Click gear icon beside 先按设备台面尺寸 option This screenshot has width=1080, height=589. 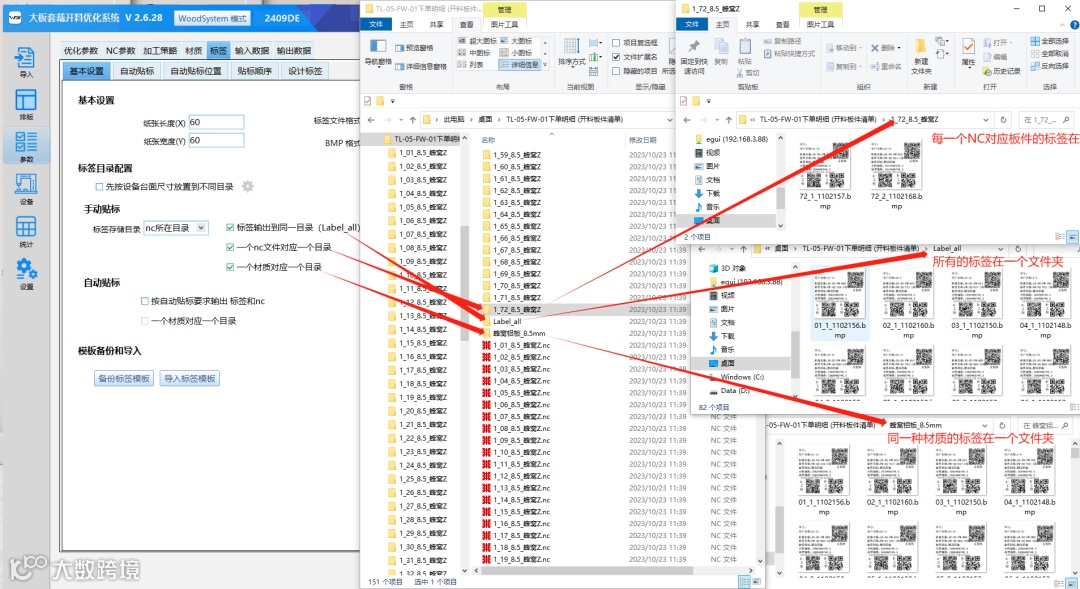(248, 186)
